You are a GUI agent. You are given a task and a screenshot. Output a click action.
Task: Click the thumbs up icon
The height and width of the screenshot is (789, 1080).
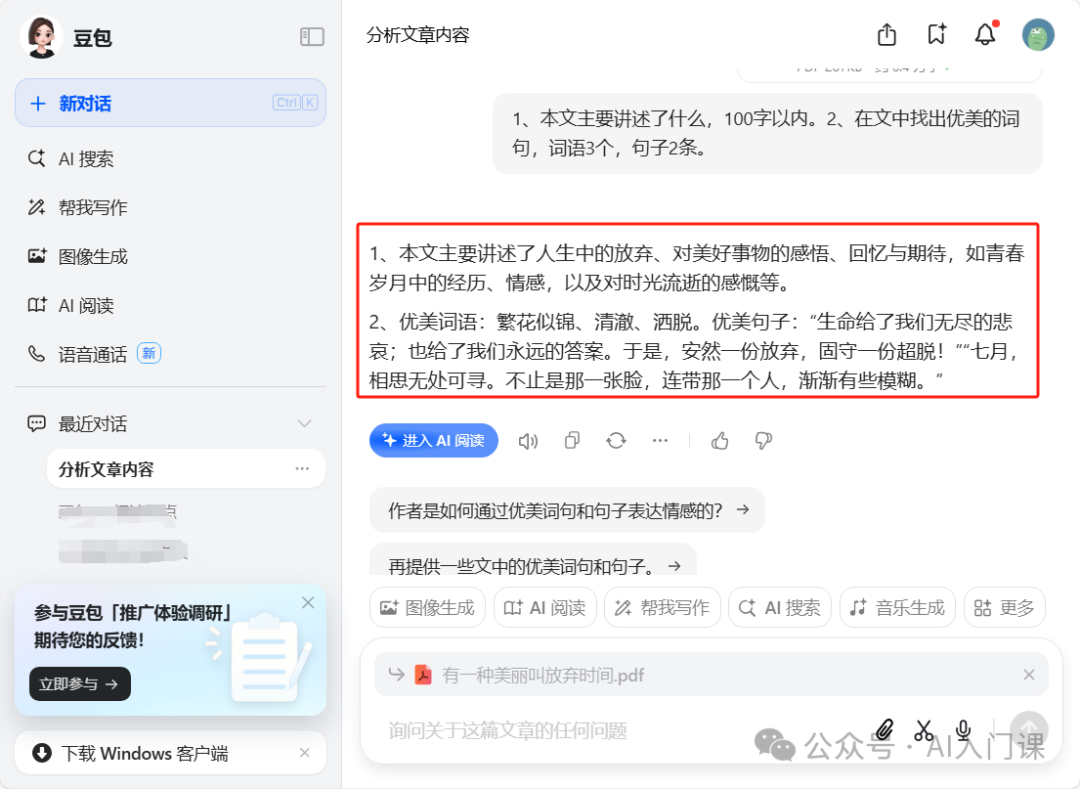click(719, 441)
